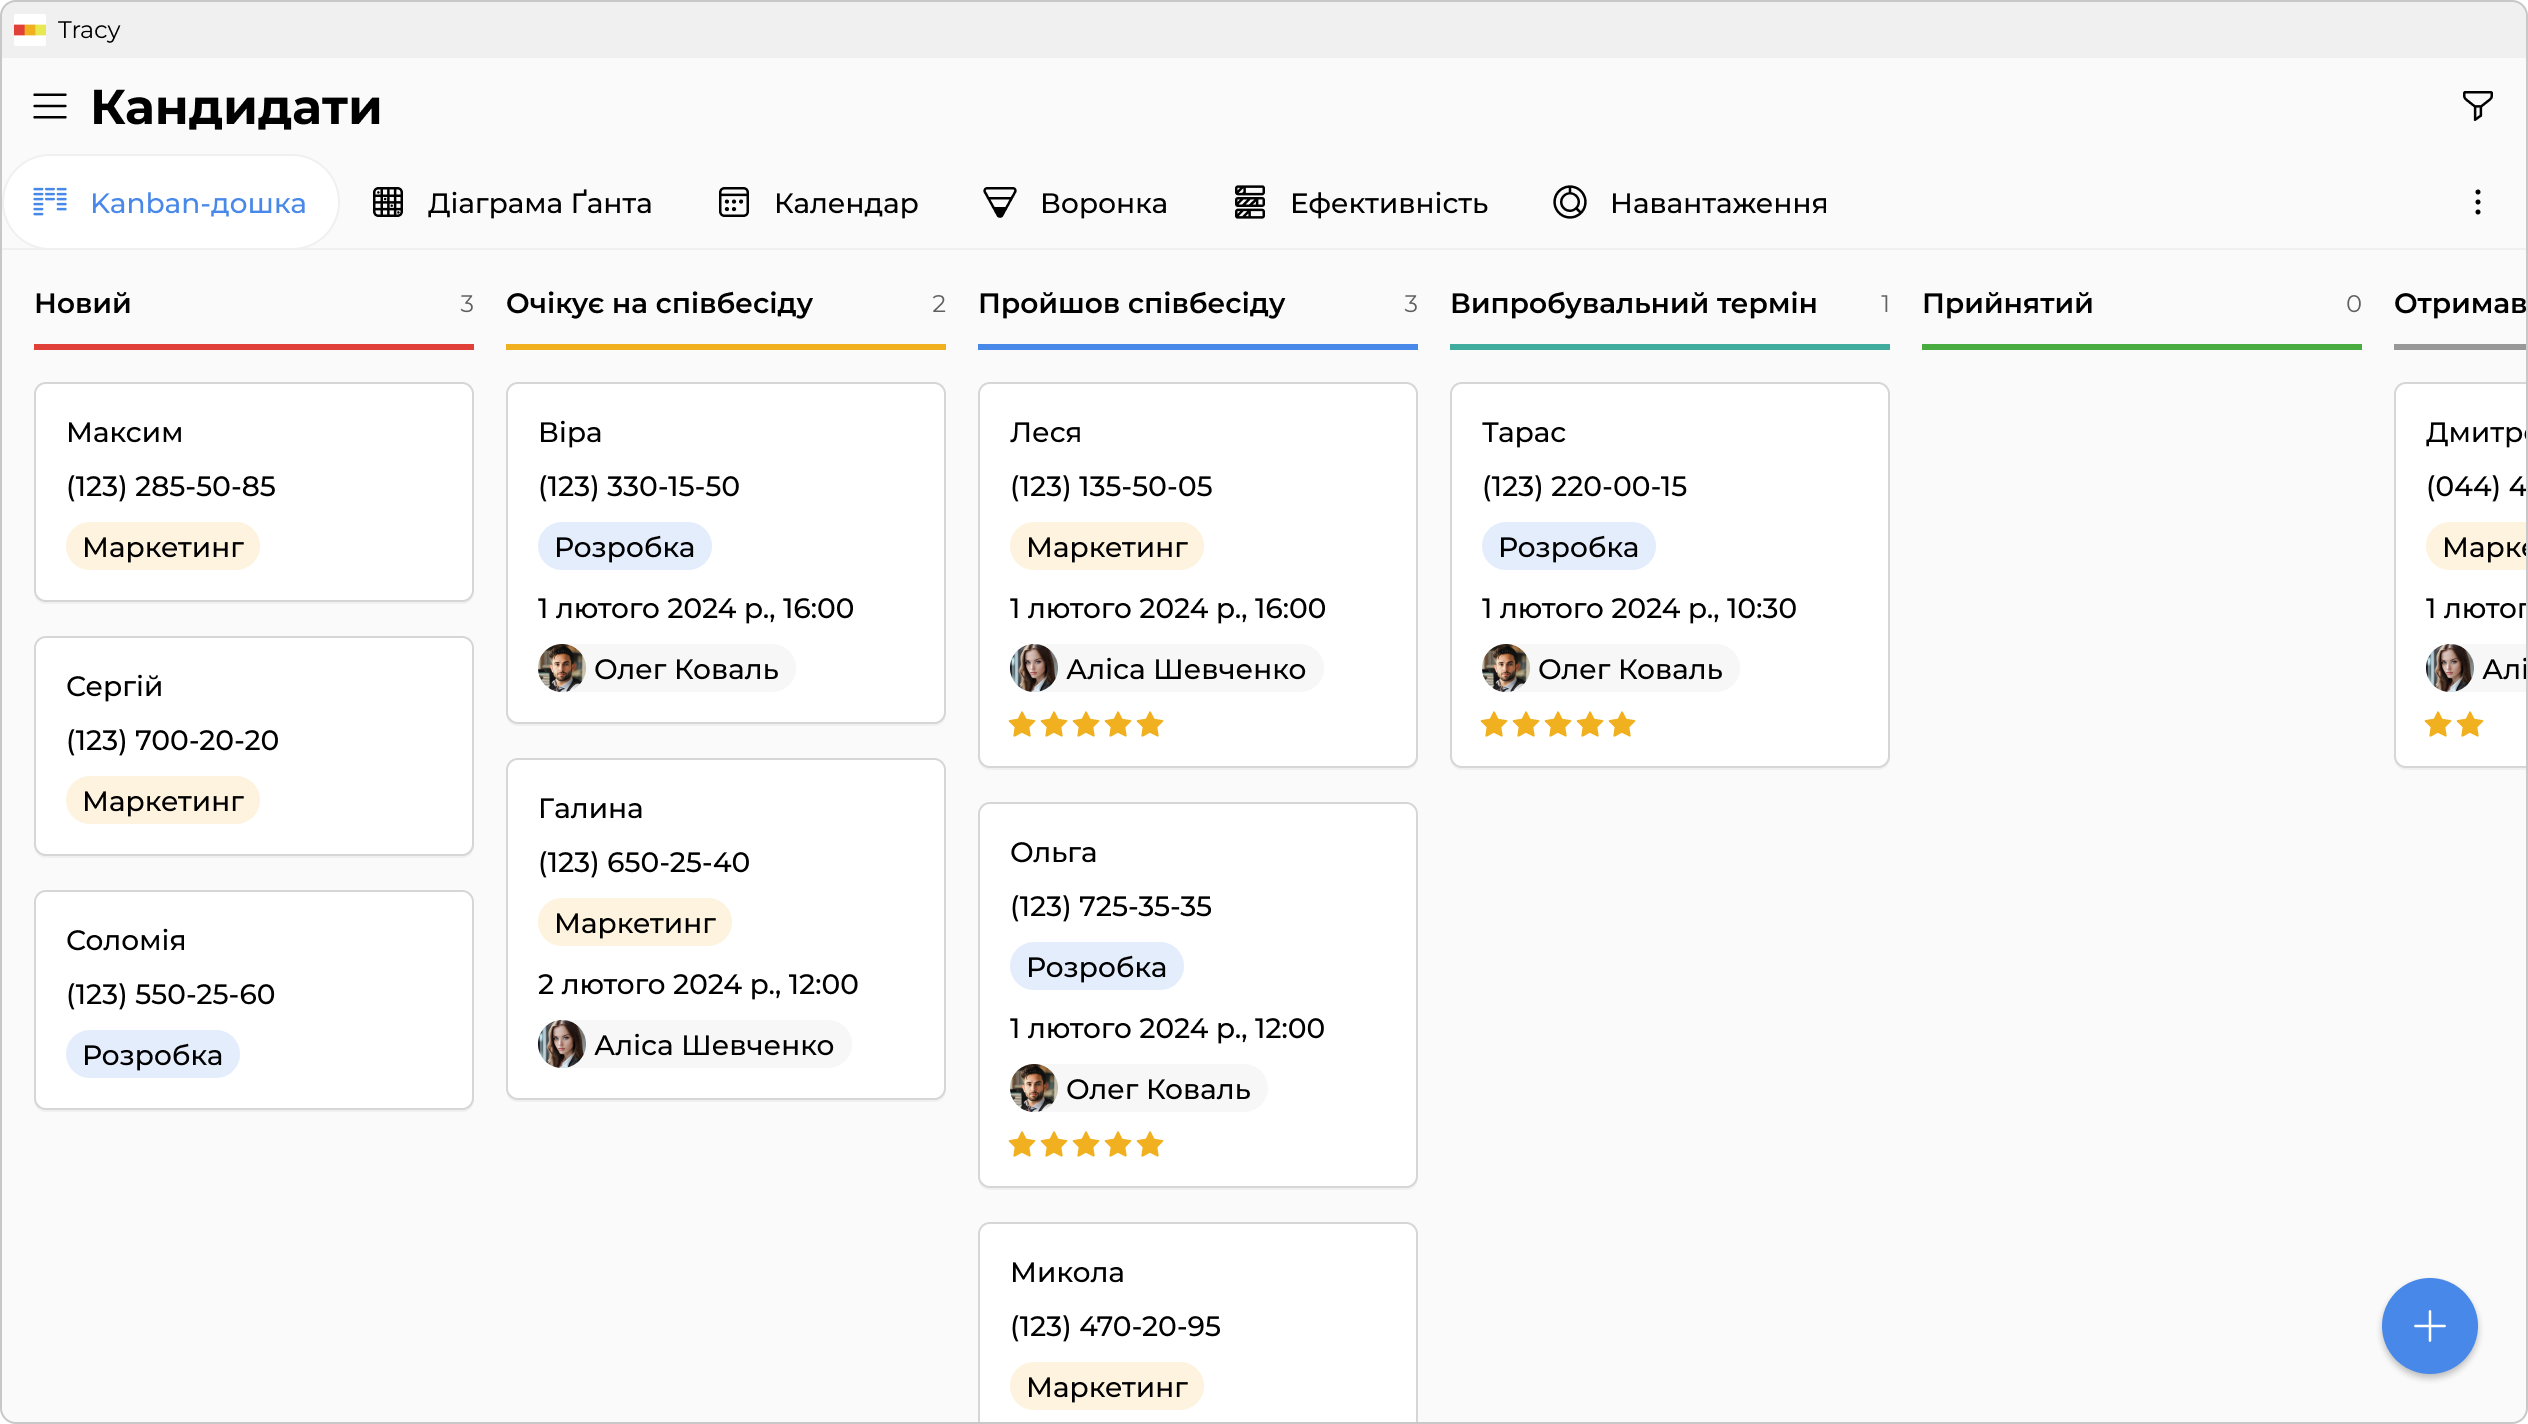
Task: Open the Воронка funnel view
Action: (1075, 203)
